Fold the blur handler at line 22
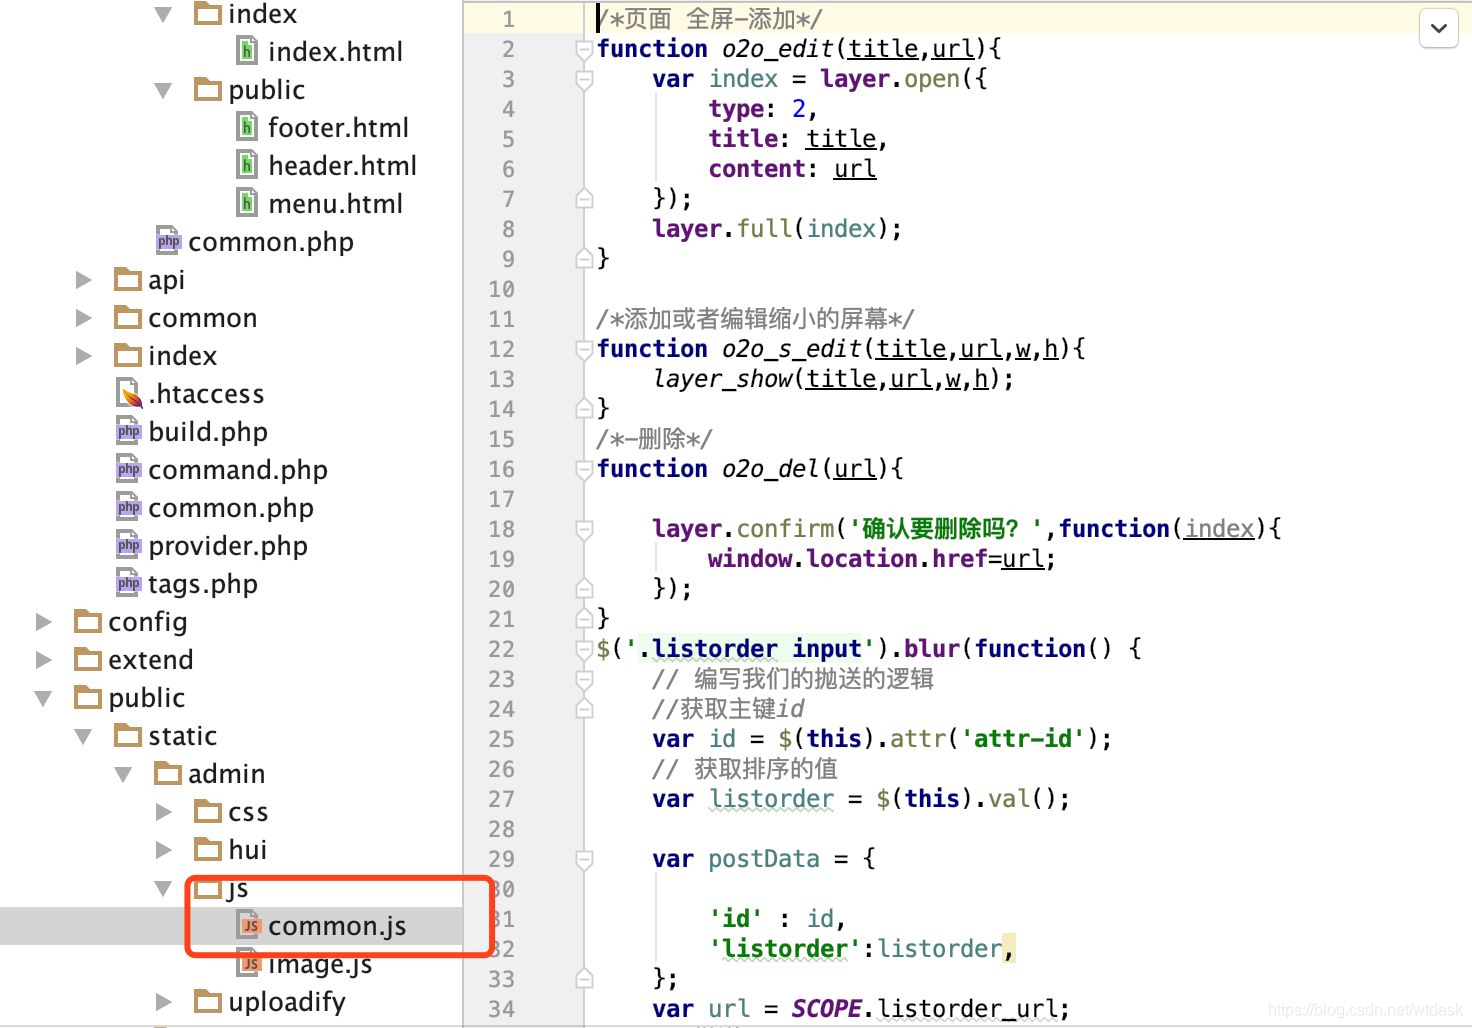Viewport: 1472px width, 1028px height. tap(584, 649)
